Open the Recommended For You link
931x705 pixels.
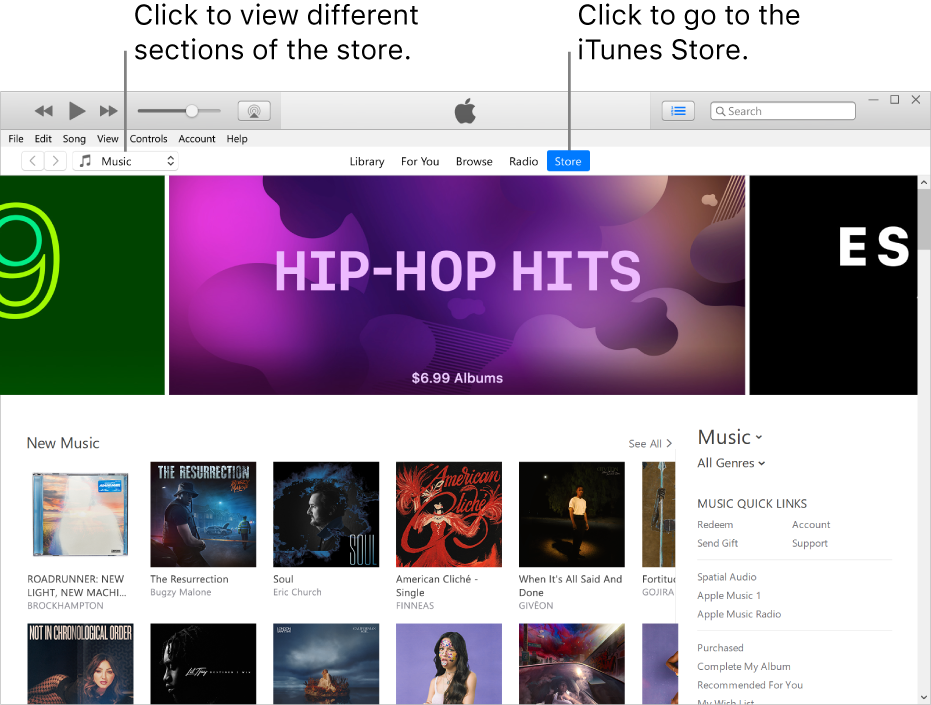[750, 685]
